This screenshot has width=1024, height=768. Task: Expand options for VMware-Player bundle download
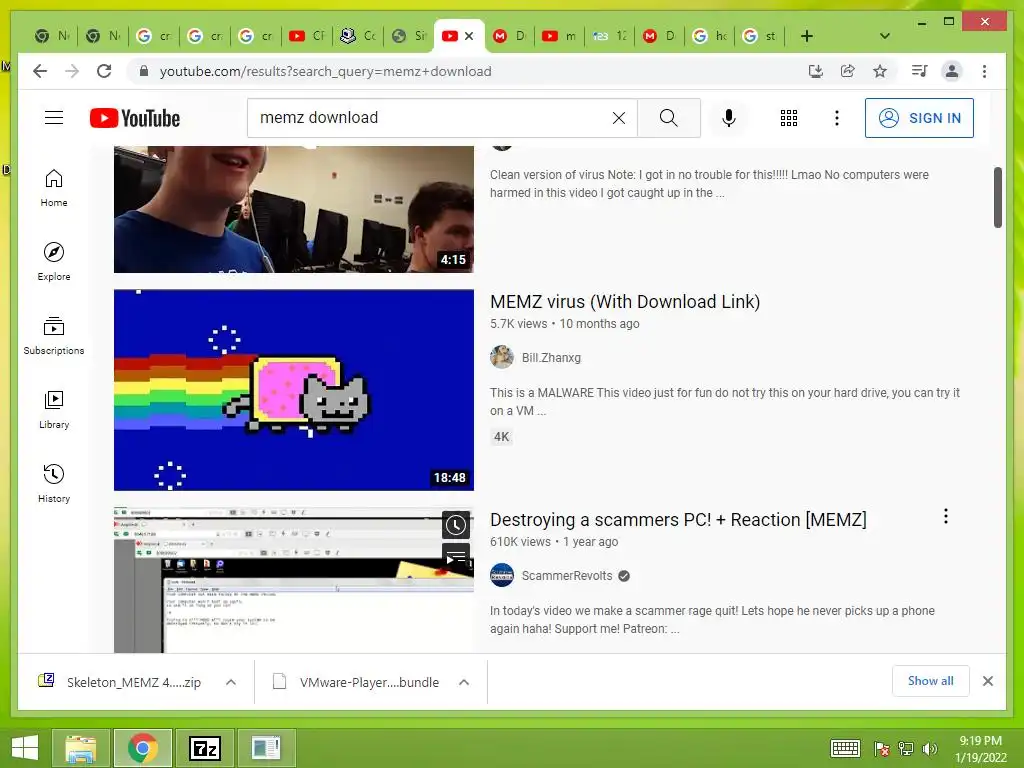point(464,682)
